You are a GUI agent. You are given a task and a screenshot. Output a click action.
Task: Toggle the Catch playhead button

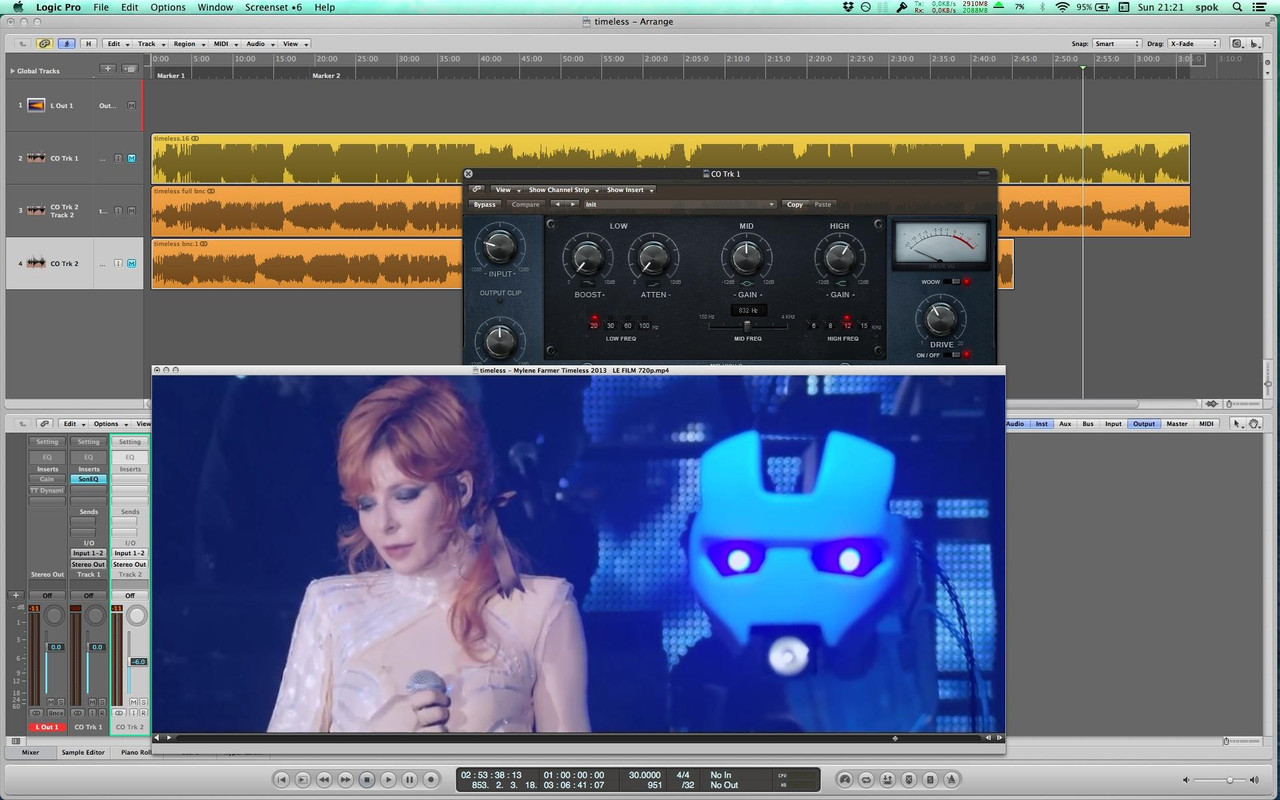pos(68,44)
